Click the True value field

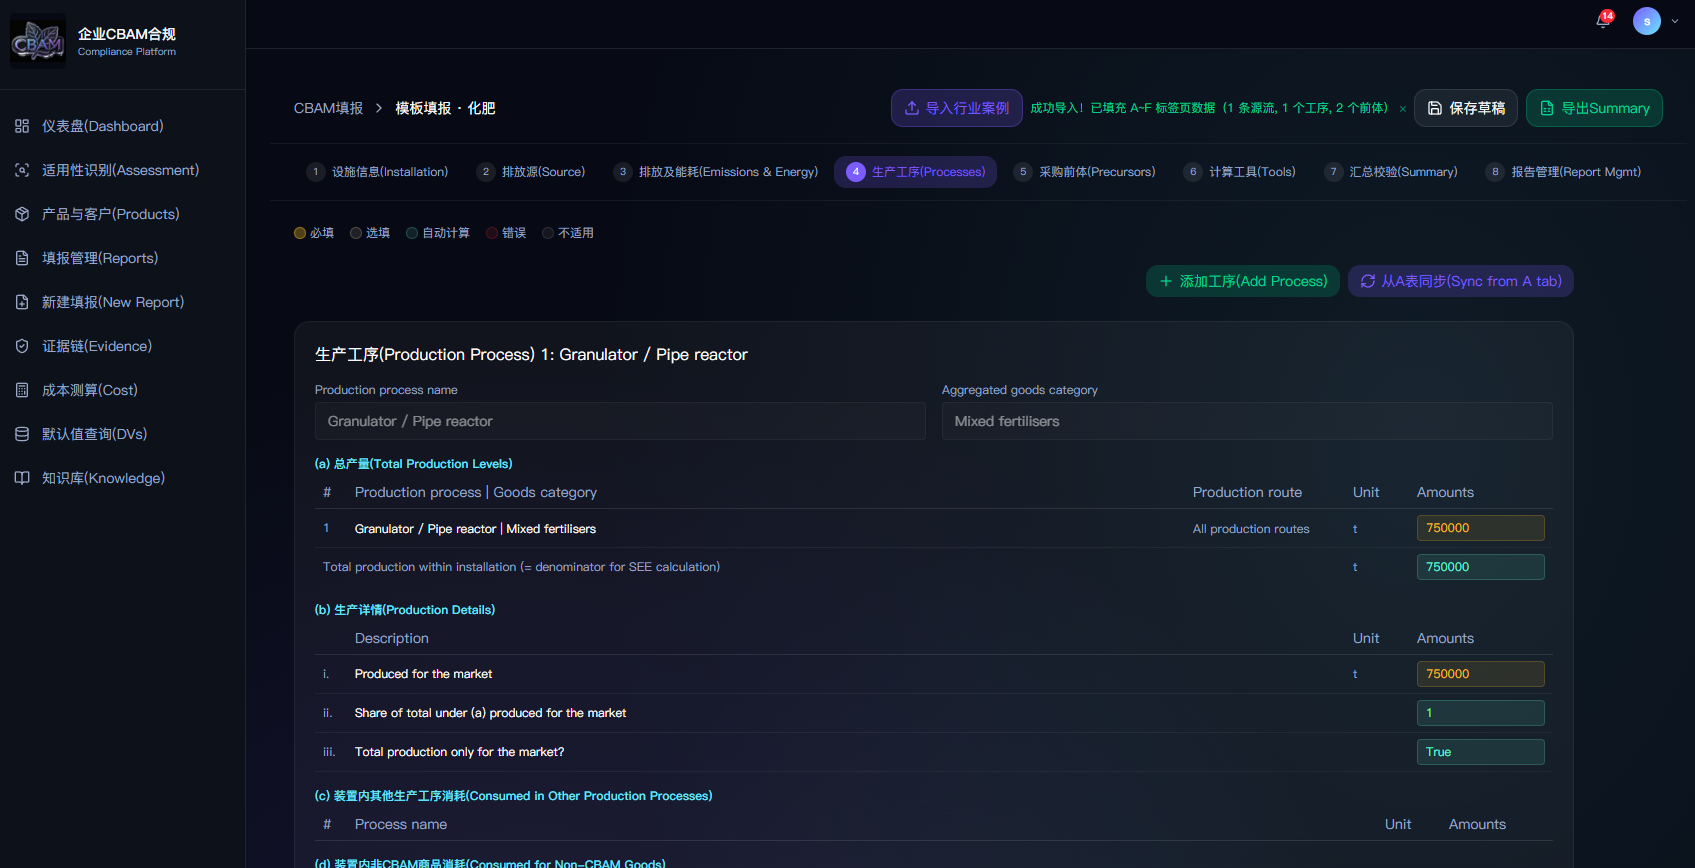(x=1480, y=752)
